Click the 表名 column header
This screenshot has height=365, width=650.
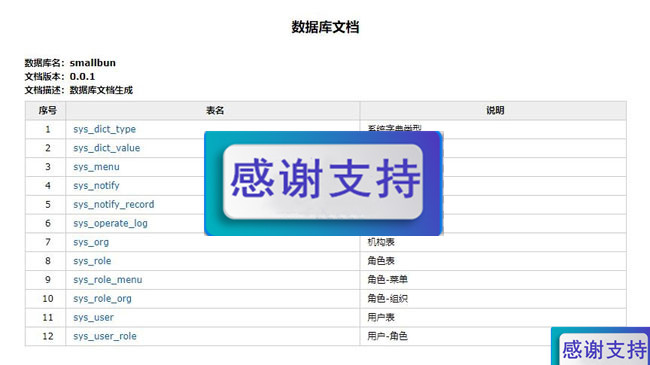click(215, 110)
